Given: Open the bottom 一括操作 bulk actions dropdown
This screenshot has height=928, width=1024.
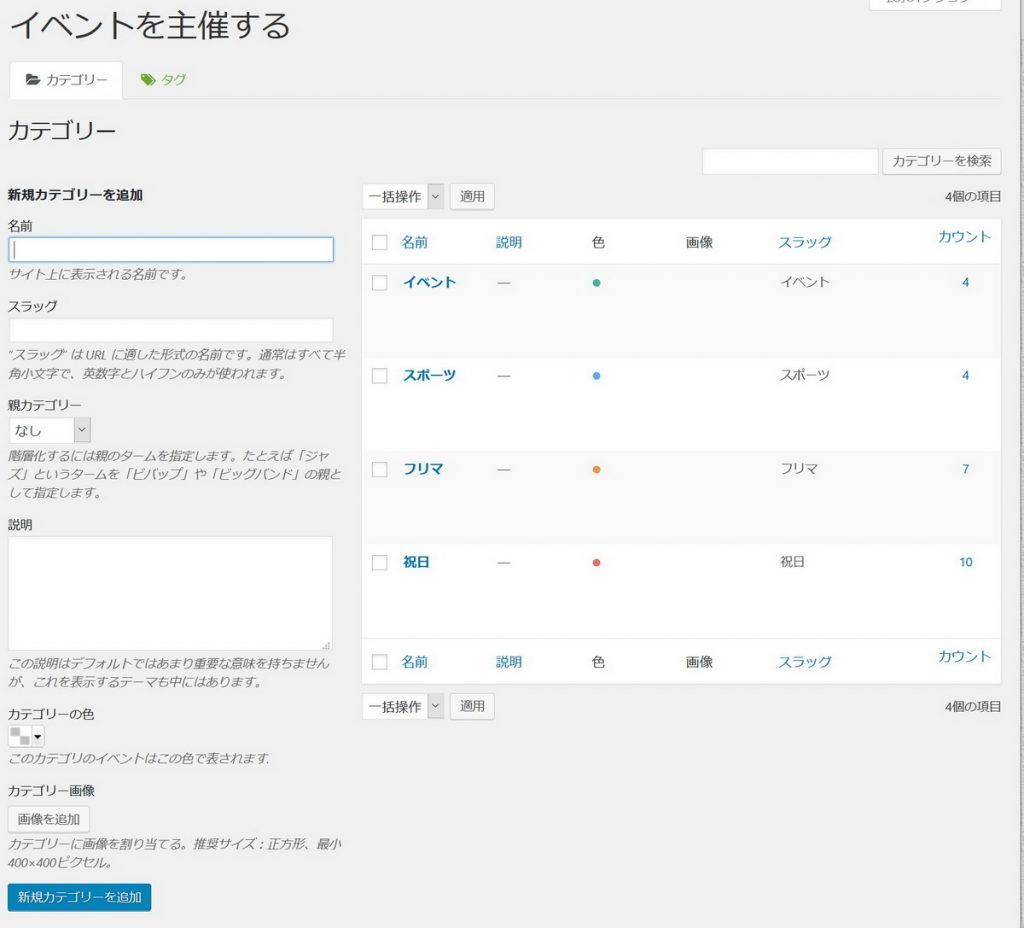Looking at the screenshot, I should tap(402, 706).
